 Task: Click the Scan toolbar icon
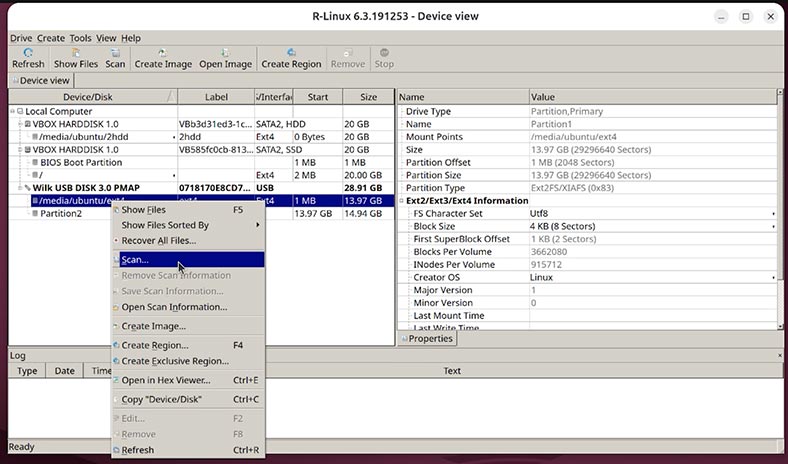(x=115, y=52)
